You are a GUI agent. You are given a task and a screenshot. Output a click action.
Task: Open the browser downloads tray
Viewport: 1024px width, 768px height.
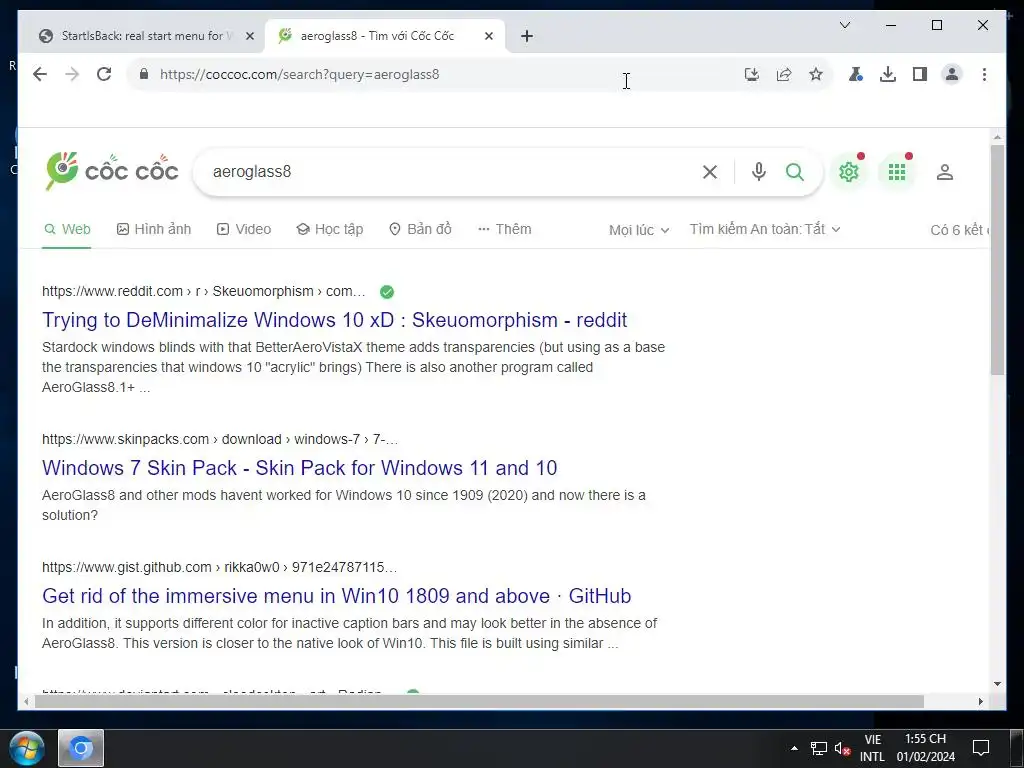(888, 74)
